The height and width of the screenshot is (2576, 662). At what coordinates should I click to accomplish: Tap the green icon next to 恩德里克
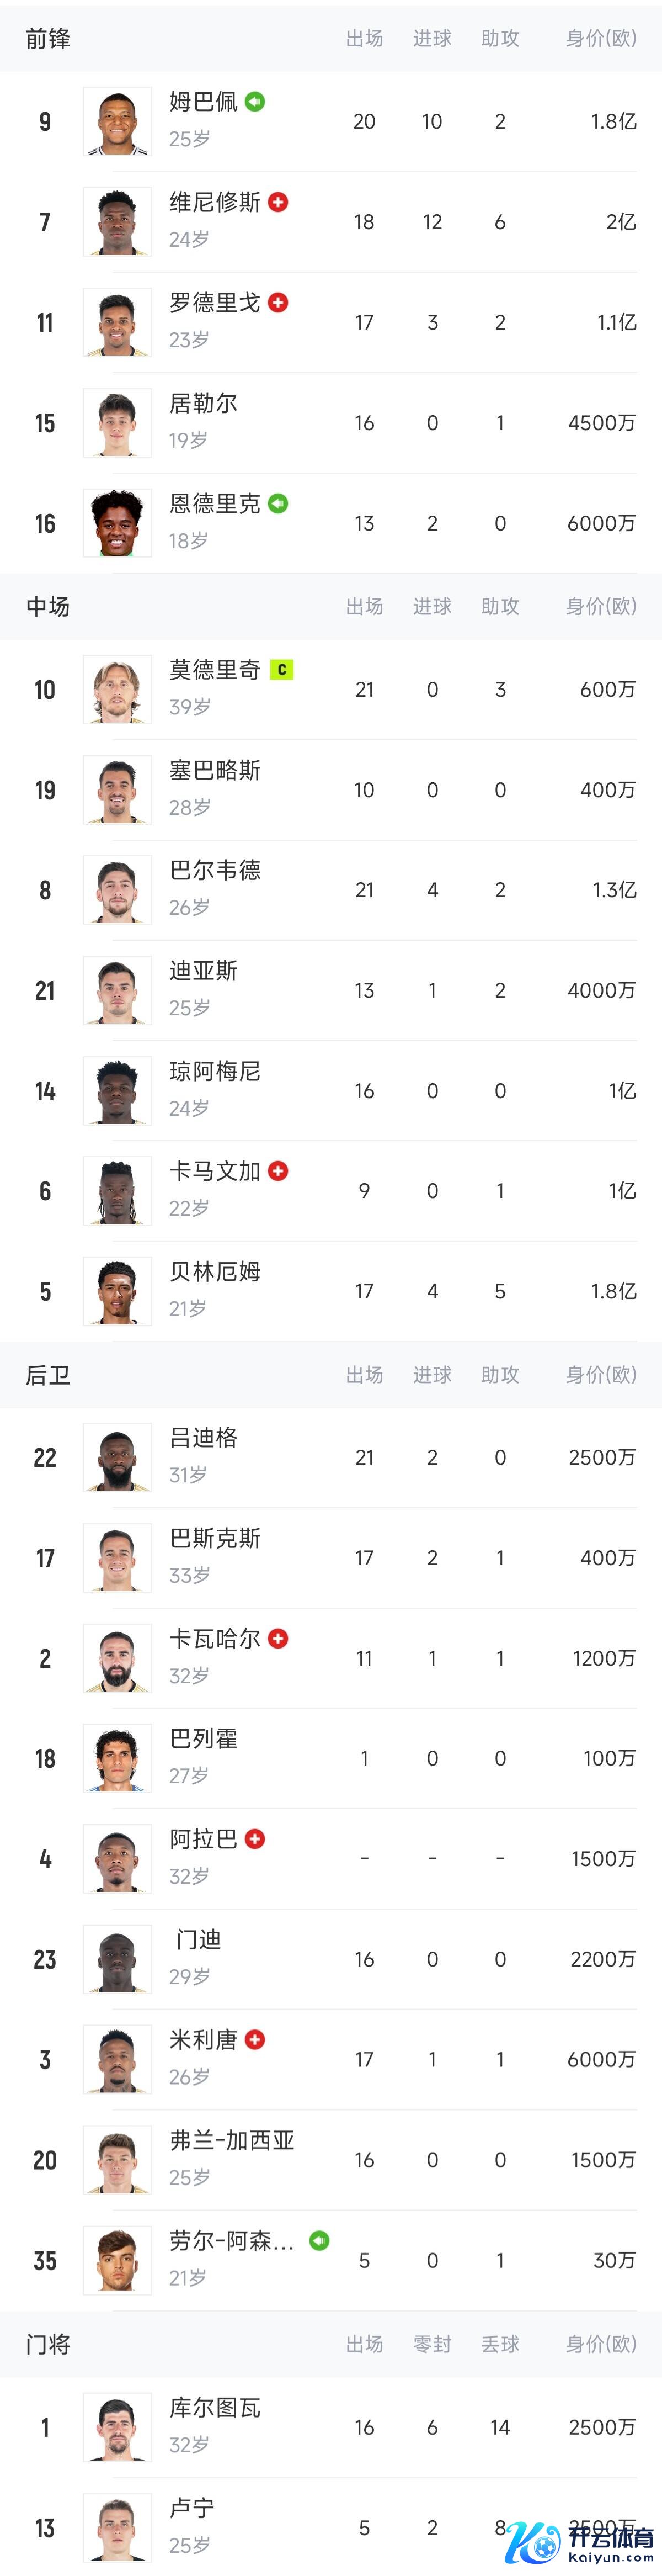click(278, 503)
